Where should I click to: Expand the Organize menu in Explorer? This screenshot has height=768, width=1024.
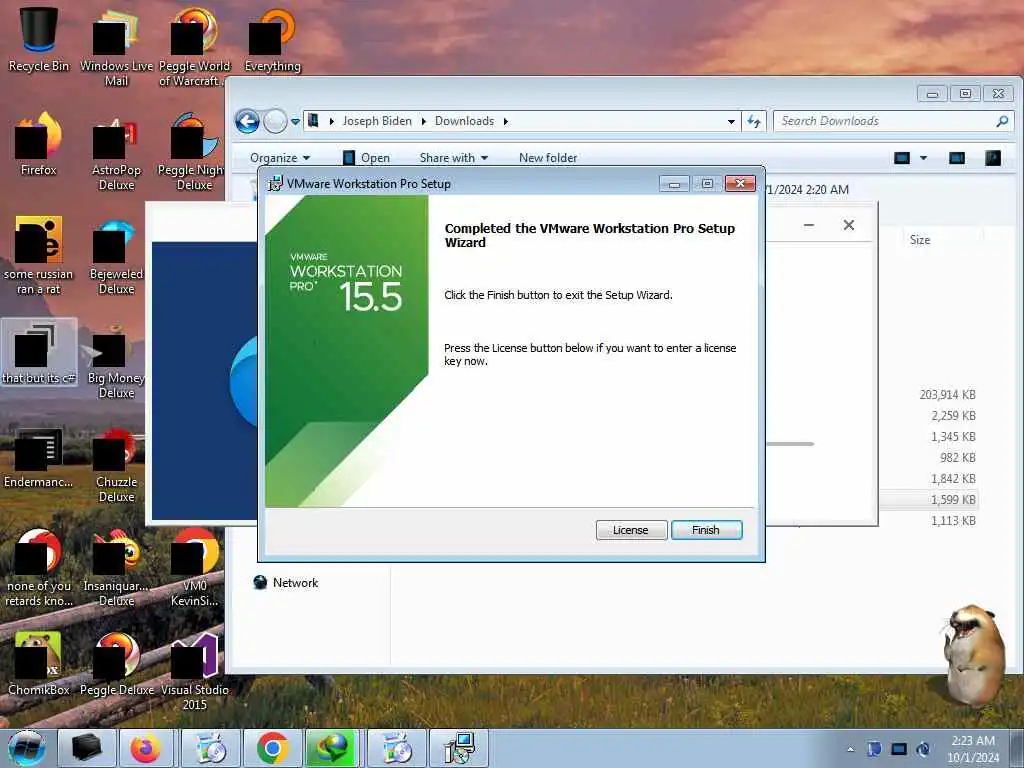[280, 158]
